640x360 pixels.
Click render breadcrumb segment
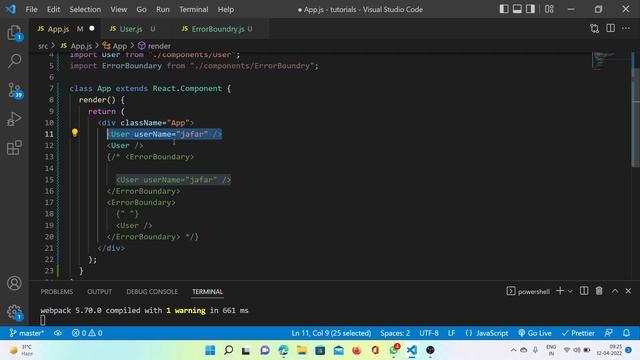tap(154, 46)
